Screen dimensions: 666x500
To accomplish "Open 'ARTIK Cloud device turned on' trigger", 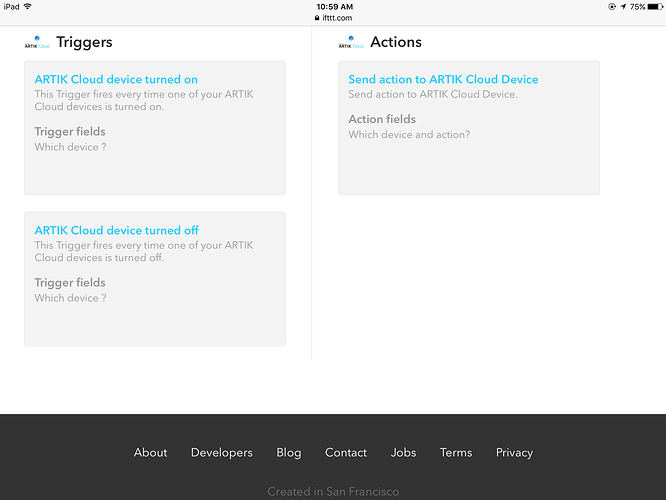I will click(116, 79).
